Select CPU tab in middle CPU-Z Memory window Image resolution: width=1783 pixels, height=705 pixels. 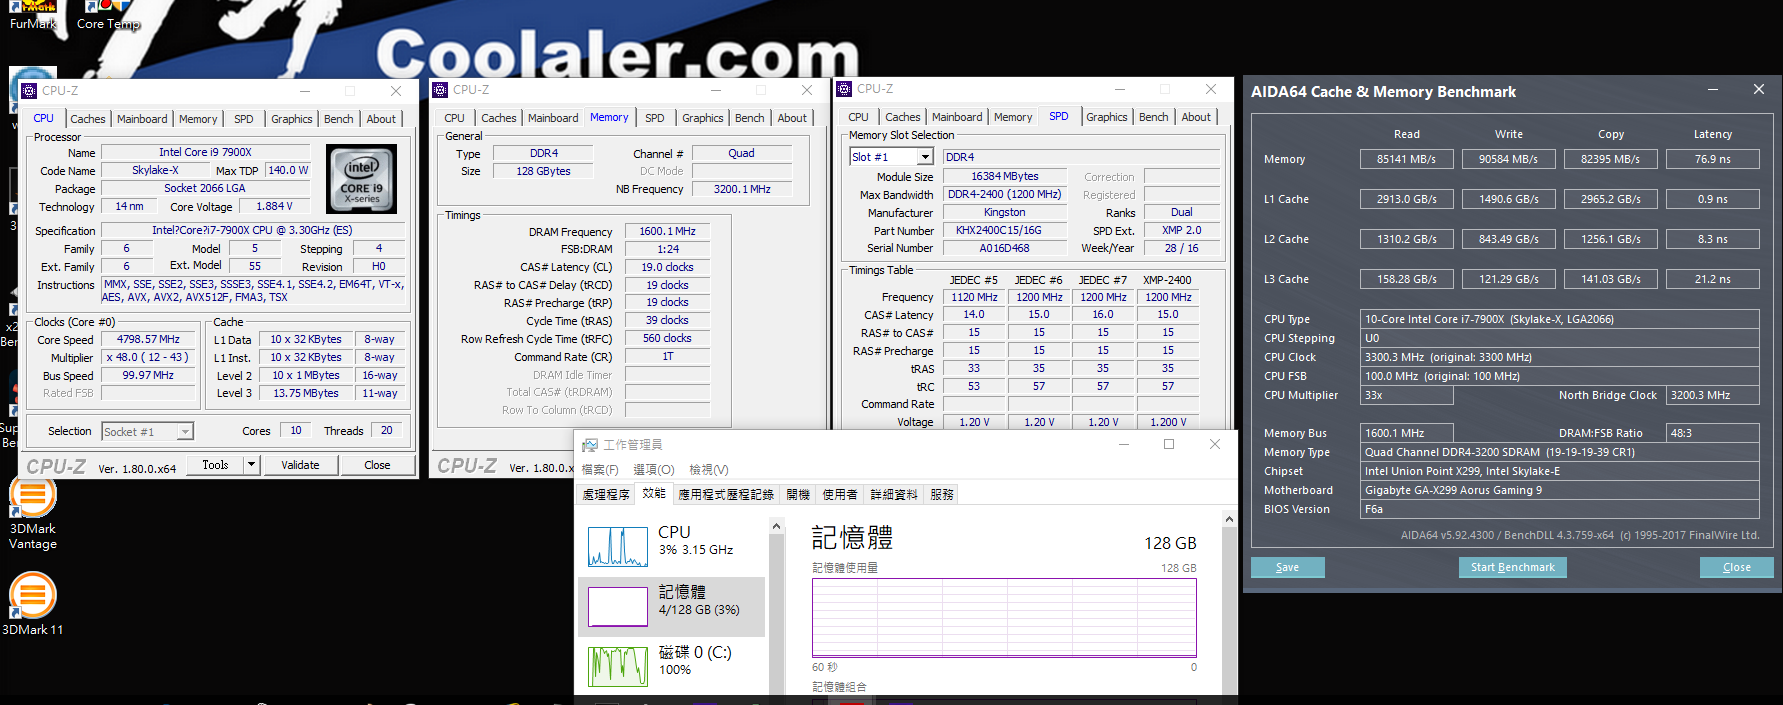pos(455,118)
